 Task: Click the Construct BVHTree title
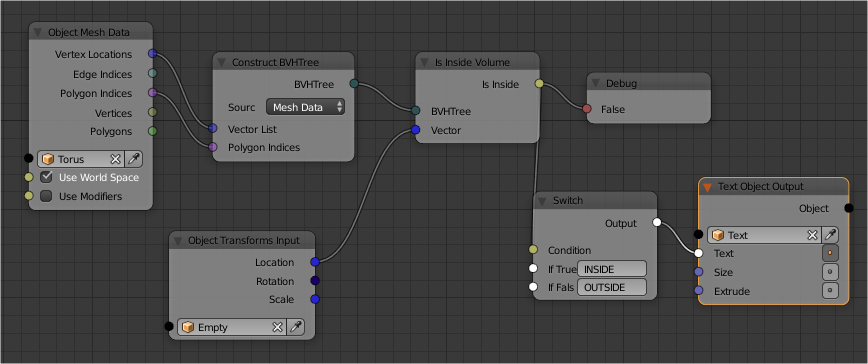(275, 63)
